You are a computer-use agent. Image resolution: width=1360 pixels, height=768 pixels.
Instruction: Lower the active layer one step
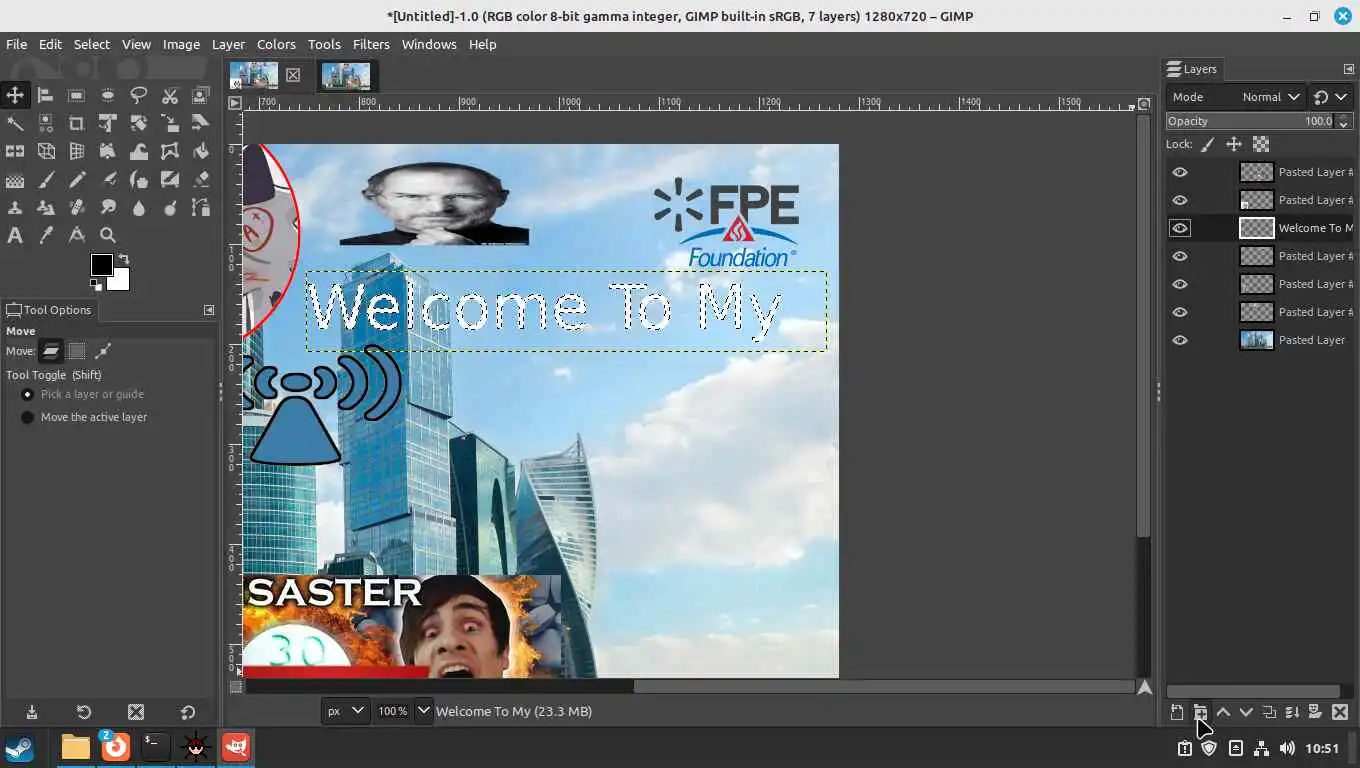tap(1246, 712)
